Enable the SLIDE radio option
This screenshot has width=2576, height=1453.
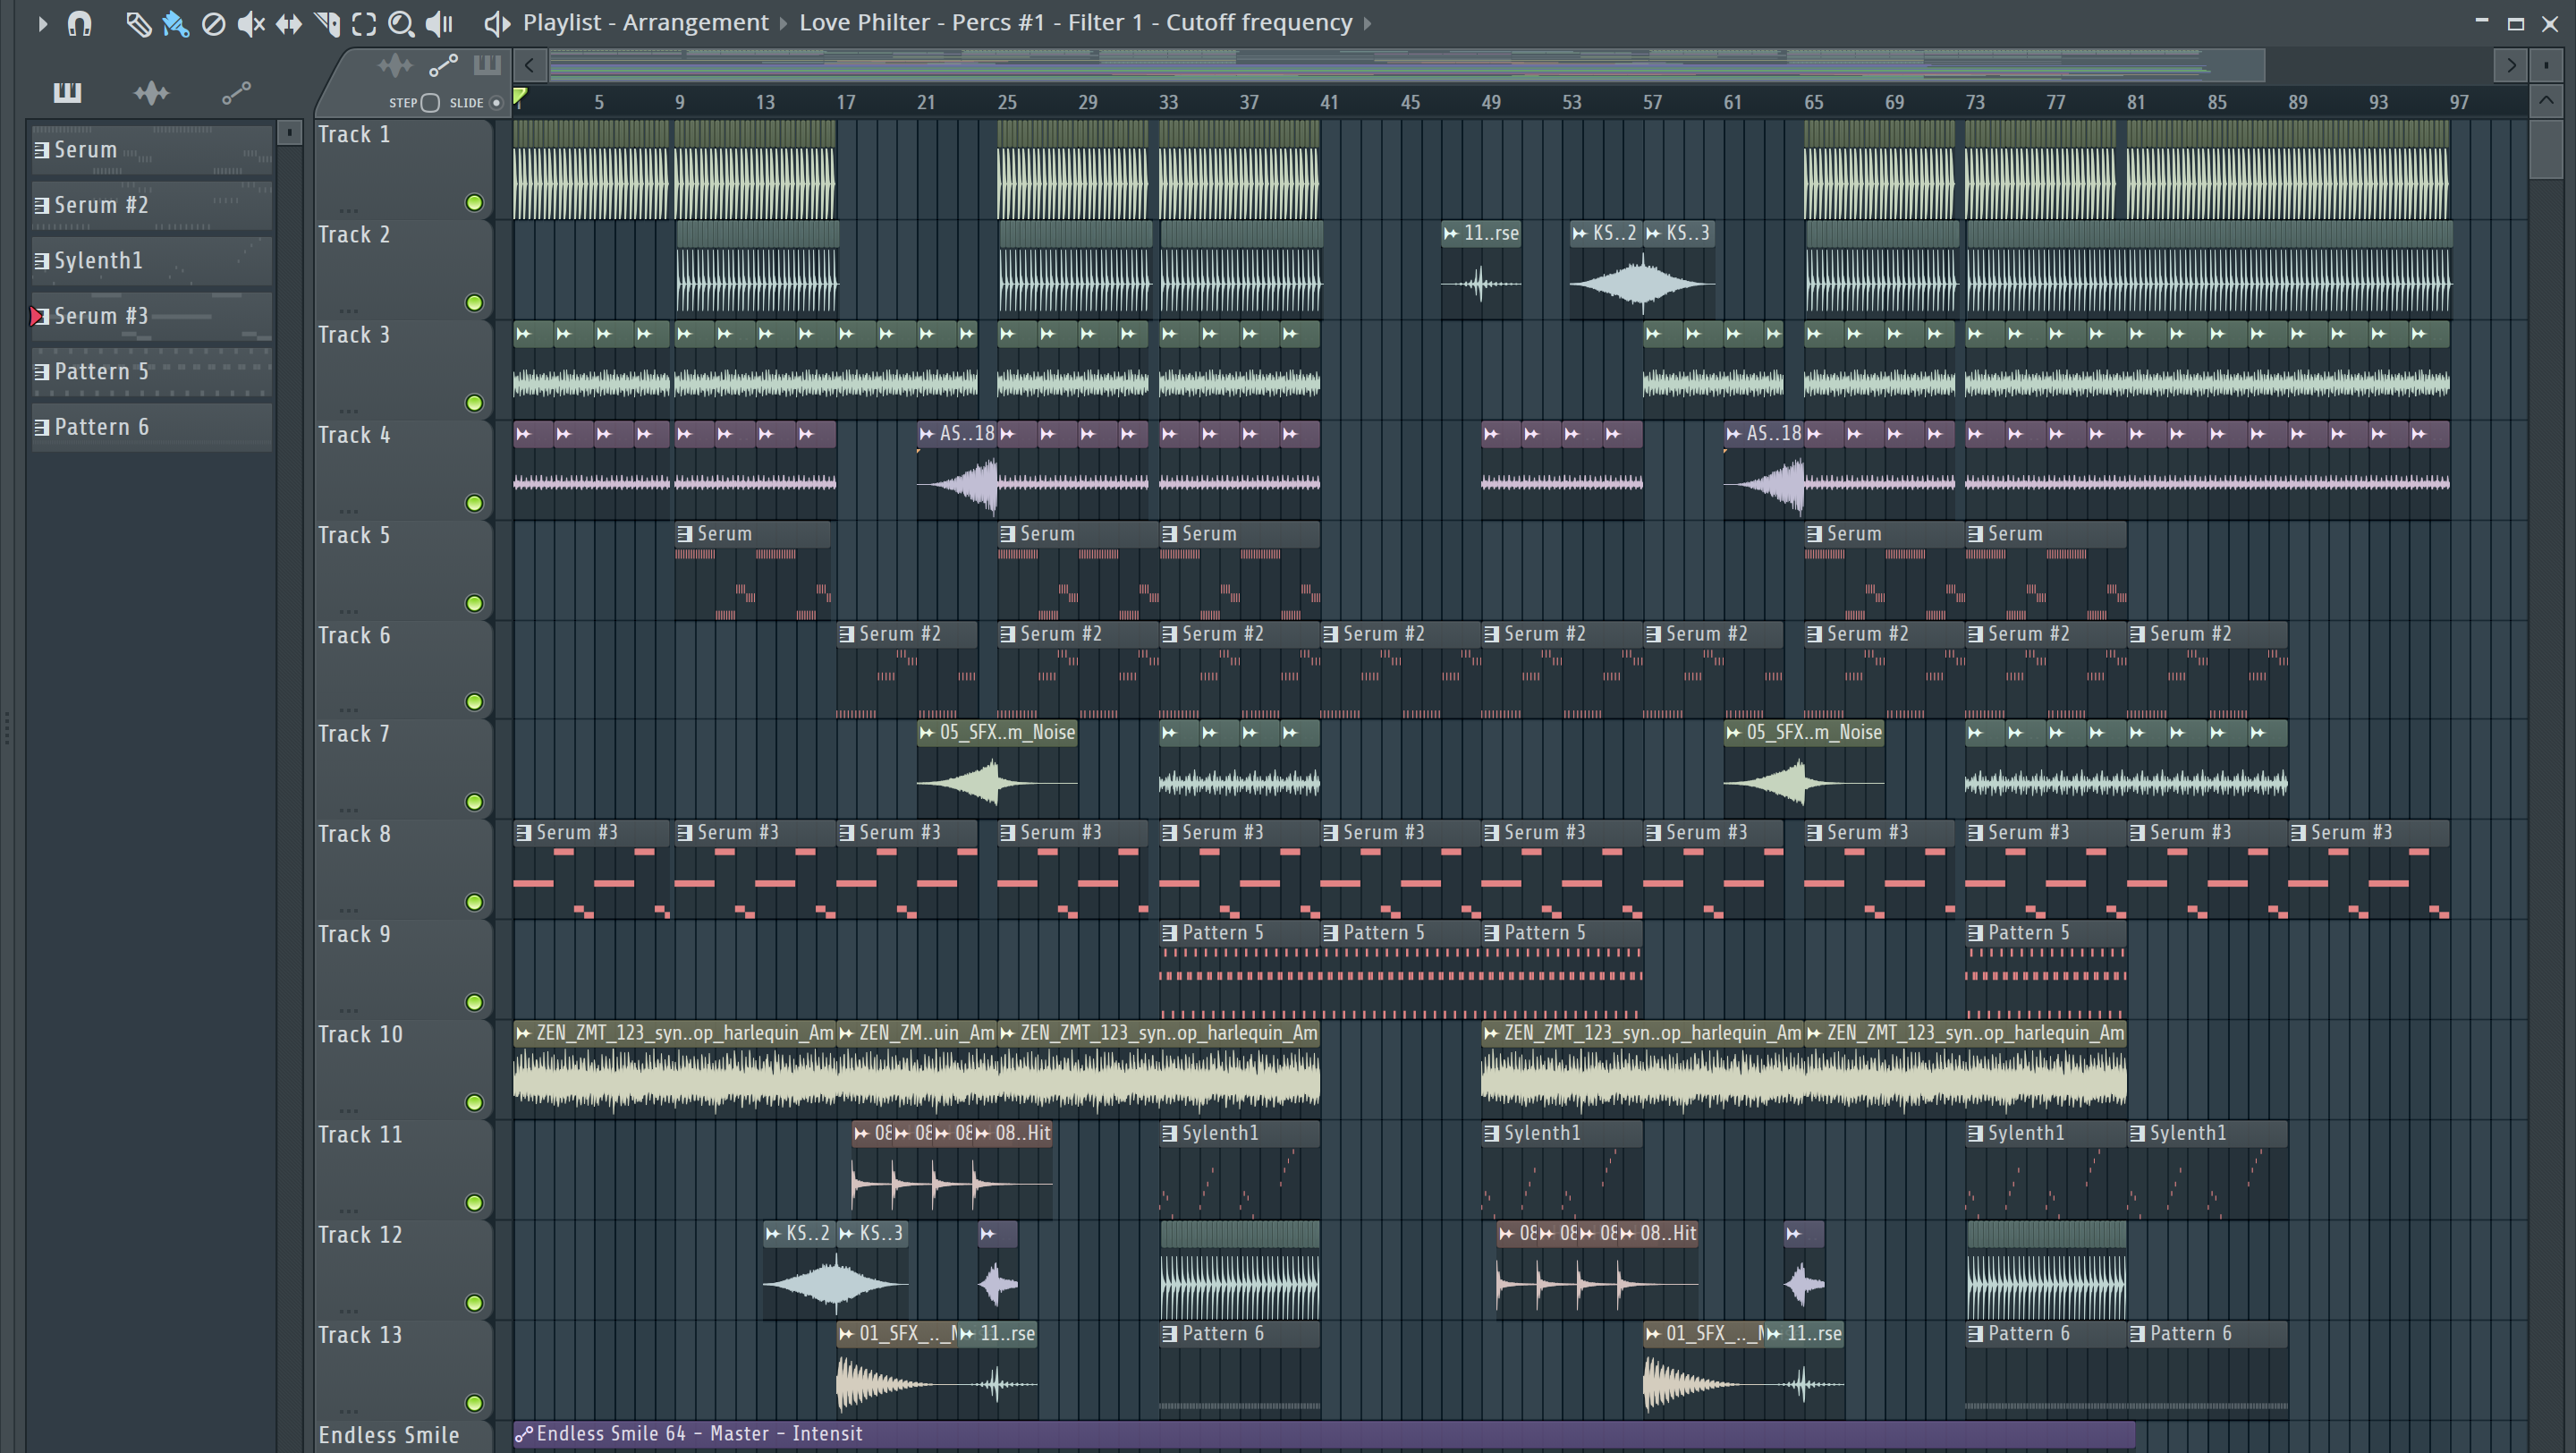[x=496, y=103]
